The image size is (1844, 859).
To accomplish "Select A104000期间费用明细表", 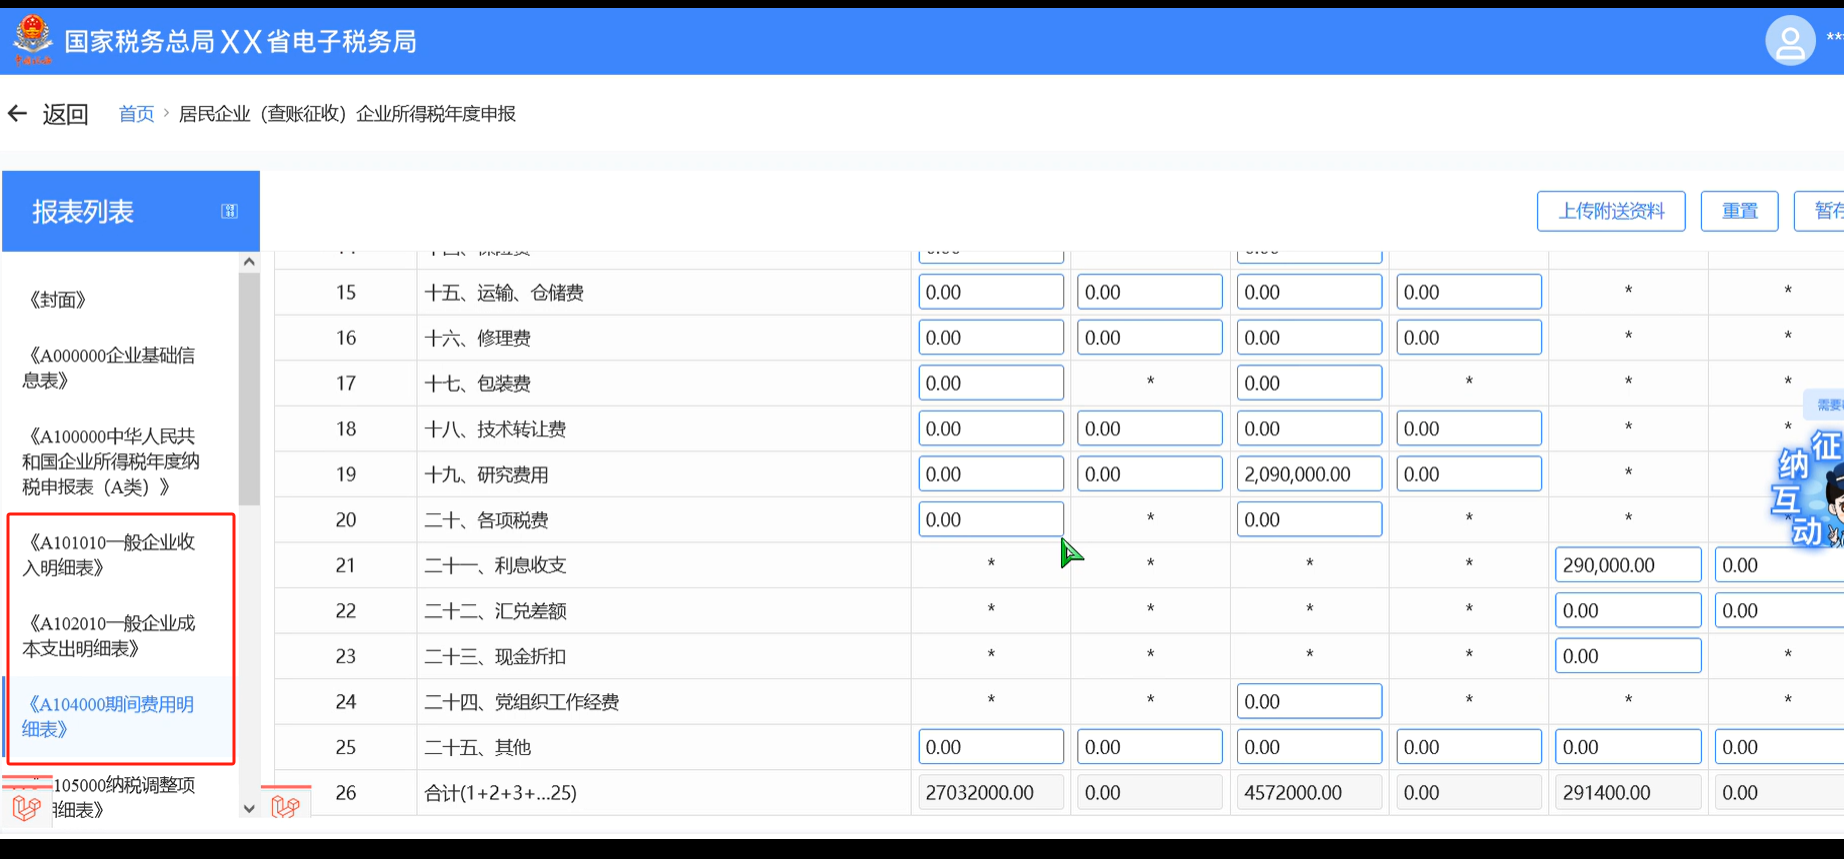I will pos(108,717).
